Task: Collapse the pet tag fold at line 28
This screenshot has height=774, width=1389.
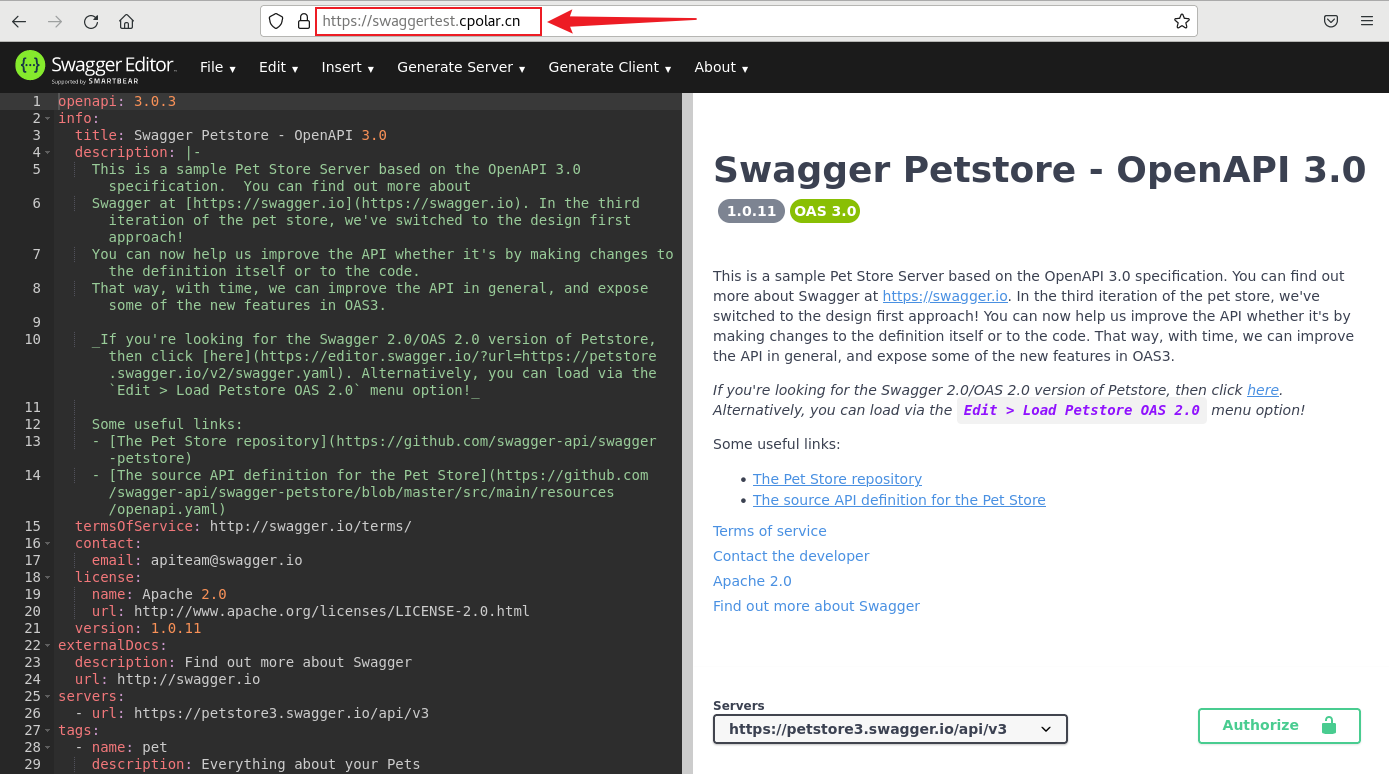Action: coord(47,747)
